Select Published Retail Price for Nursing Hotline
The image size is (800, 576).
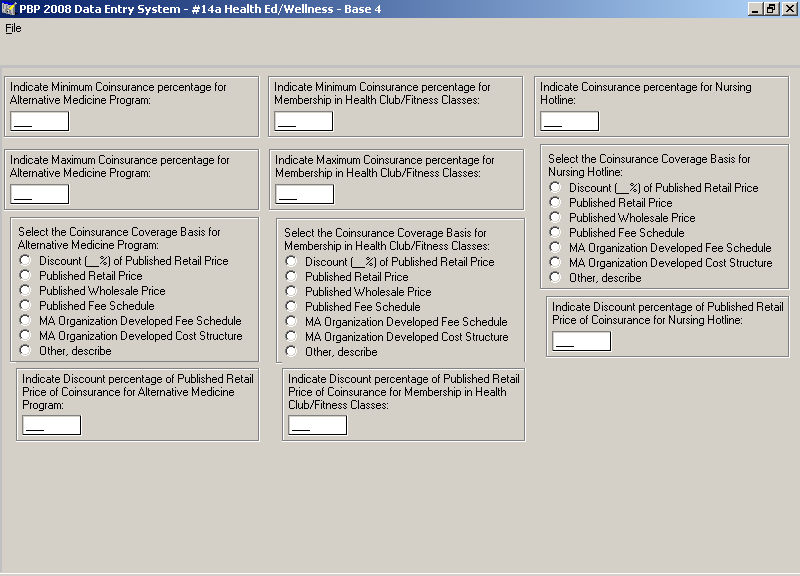[611, 203]
